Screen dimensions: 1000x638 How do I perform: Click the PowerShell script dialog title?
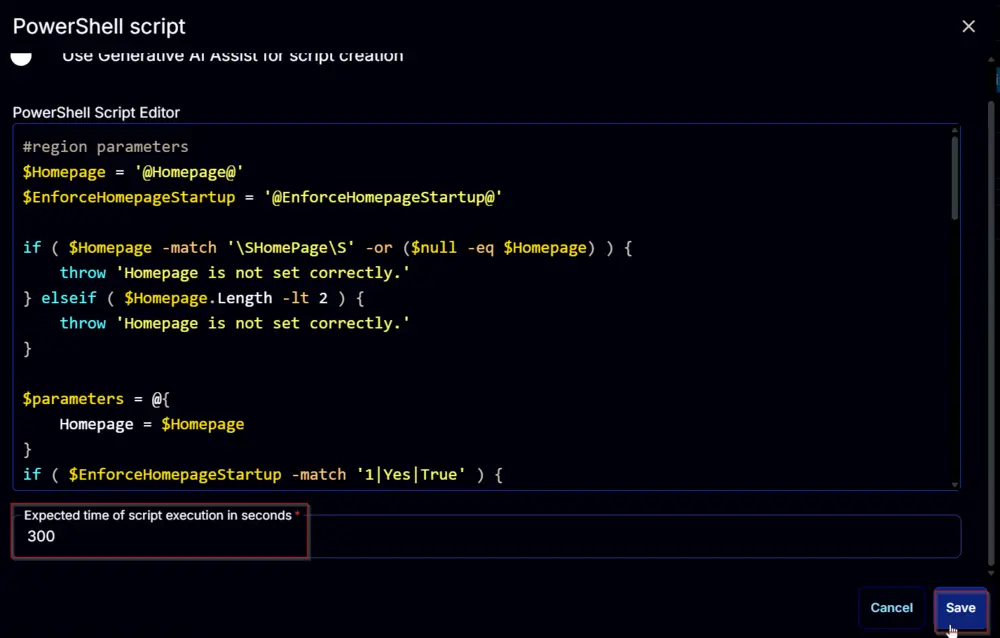(99, 26)
